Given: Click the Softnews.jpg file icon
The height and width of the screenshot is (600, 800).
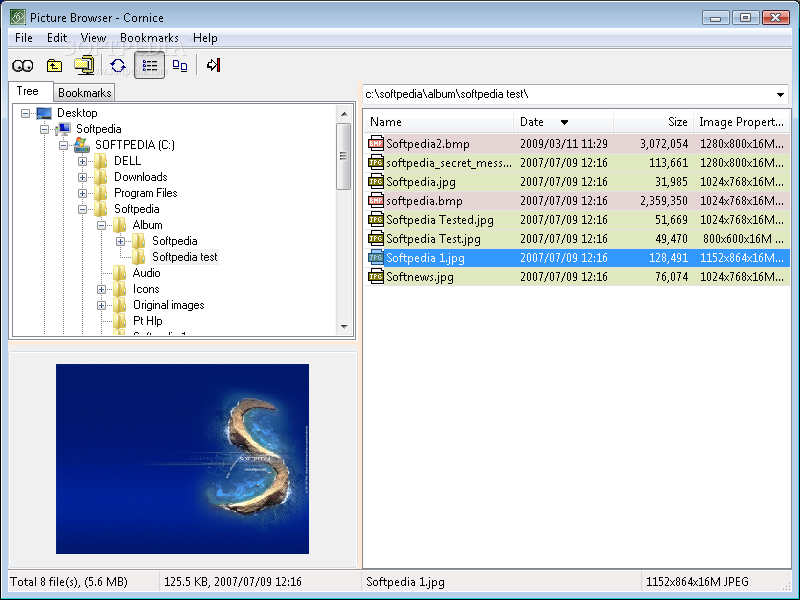Looking at the screenshot, I should (376, 277).
